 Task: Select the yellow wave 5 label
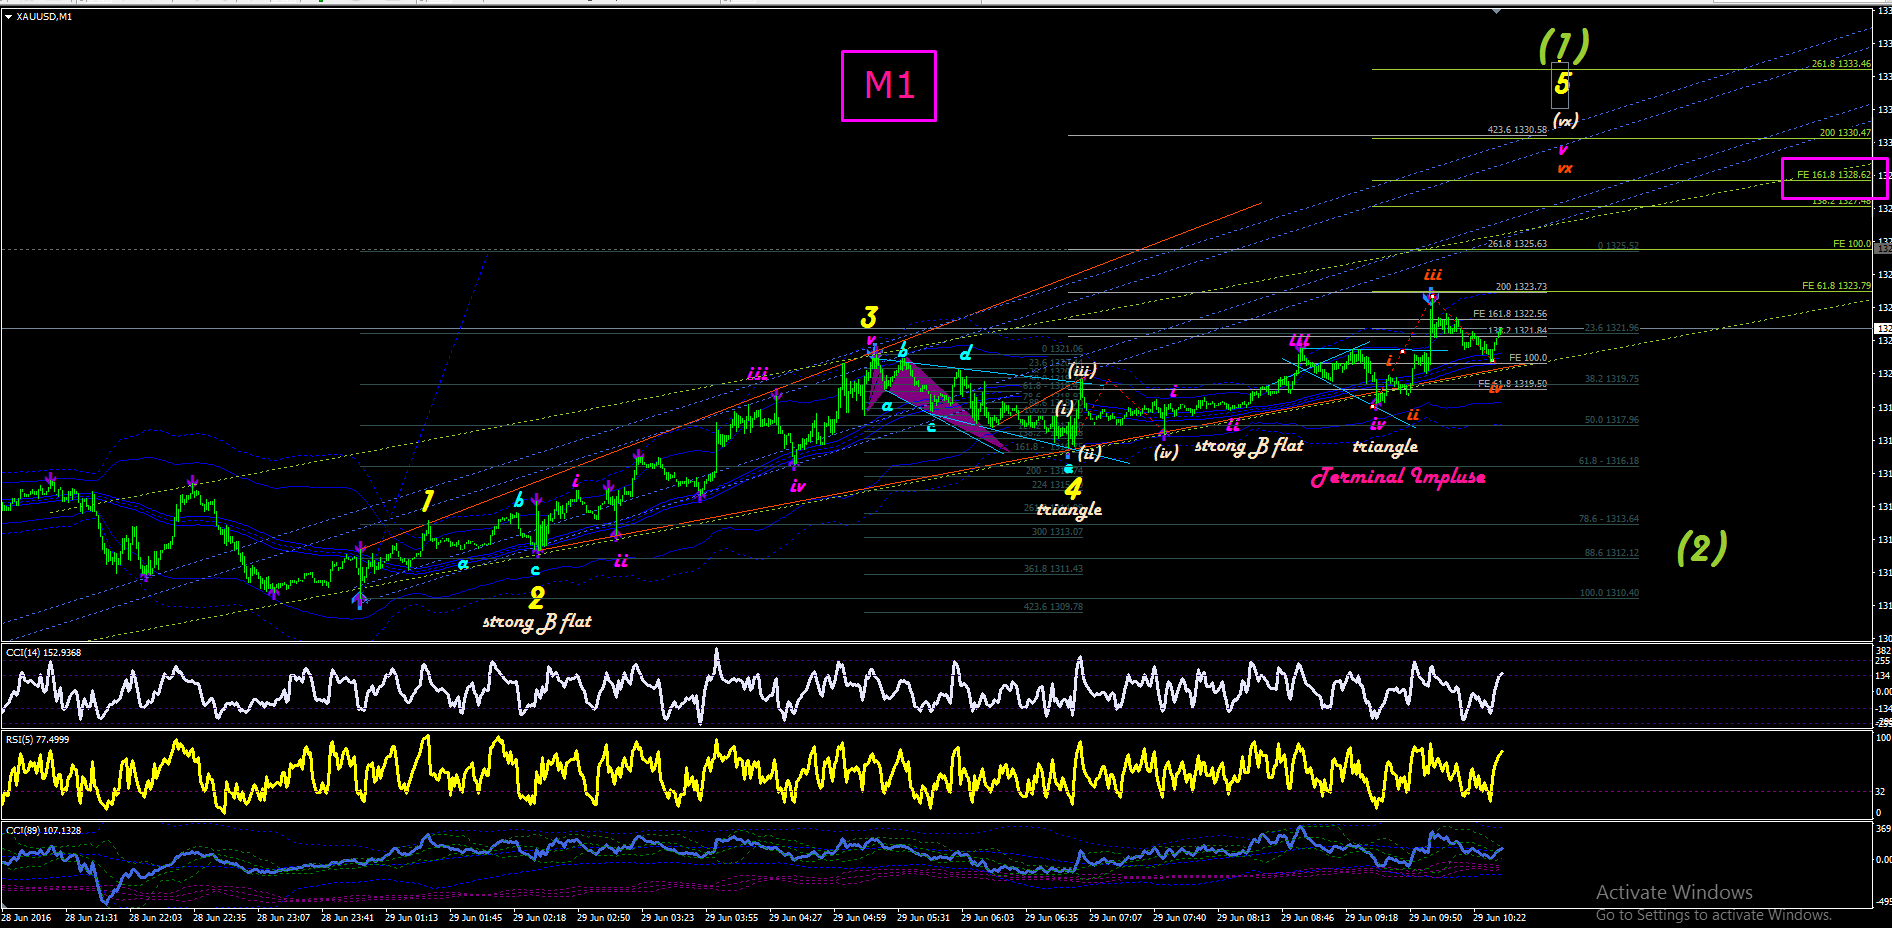[1562, 85]
